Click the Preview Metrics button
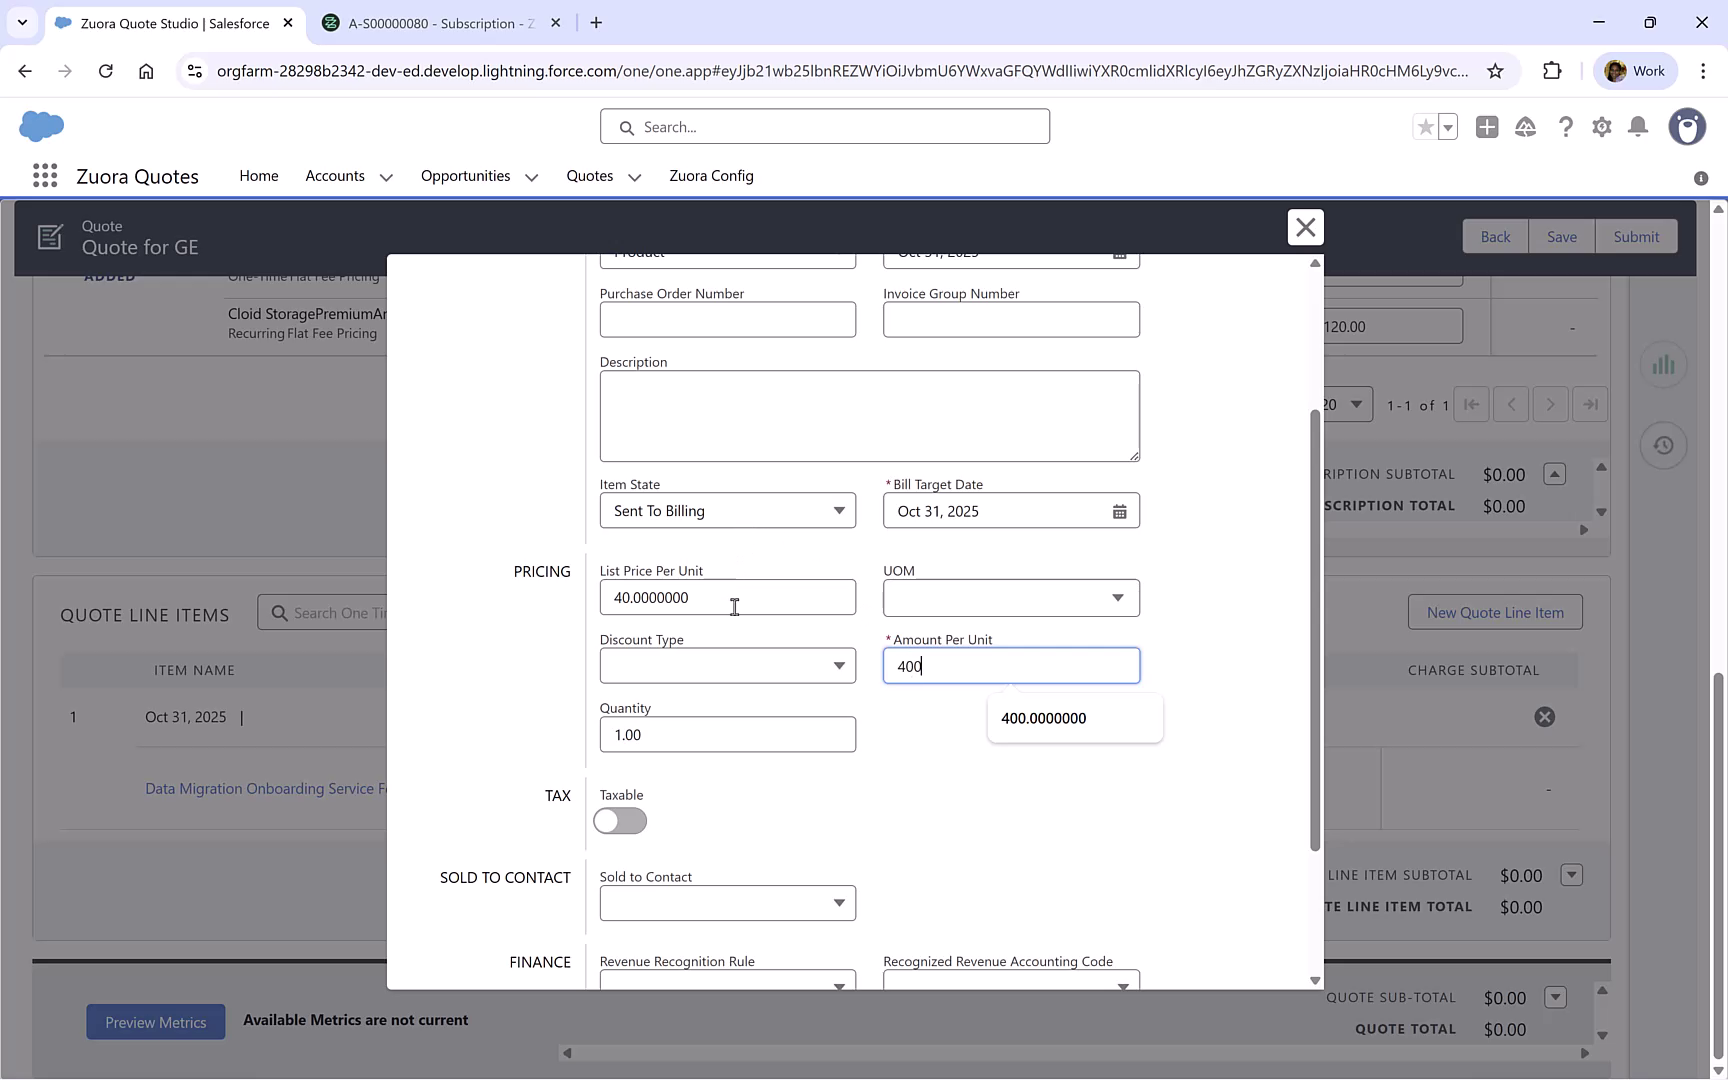Image resolution: width=1728 pixels, height=1080 pixels. tap(155, 1021)
